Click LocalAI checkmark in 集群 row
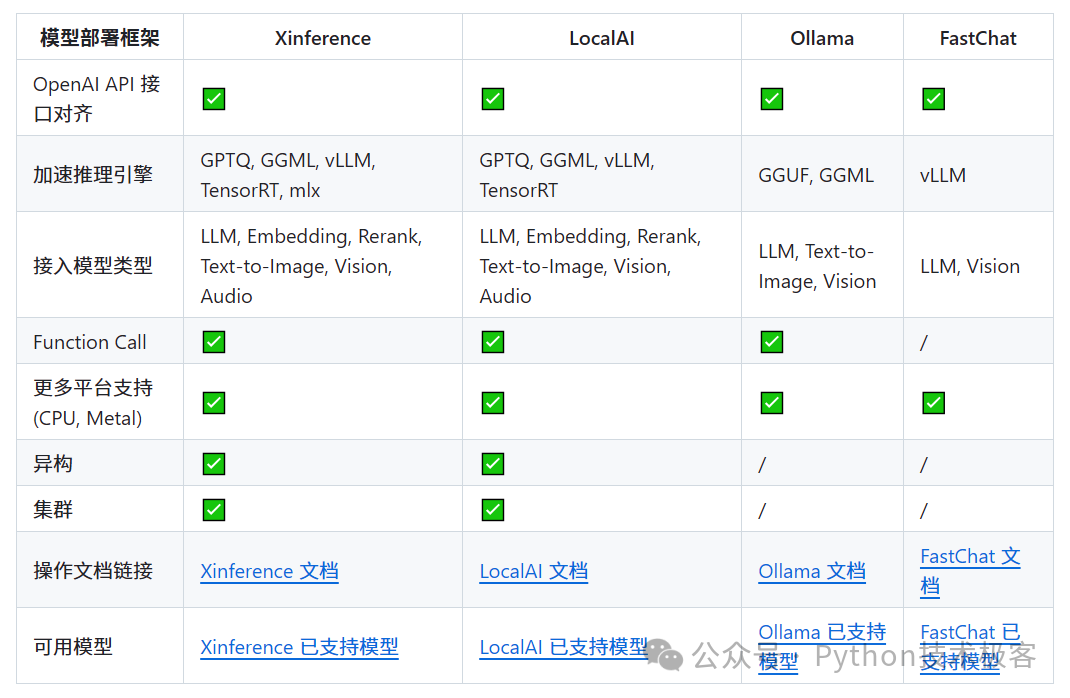This screenshot has width=1070, height=698. click(x=493, y=510)
